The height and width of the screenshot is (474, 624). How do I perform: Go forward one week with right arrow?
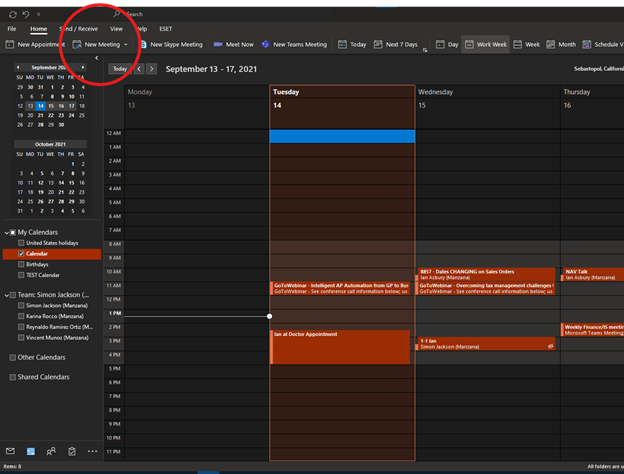coord(151,69)
